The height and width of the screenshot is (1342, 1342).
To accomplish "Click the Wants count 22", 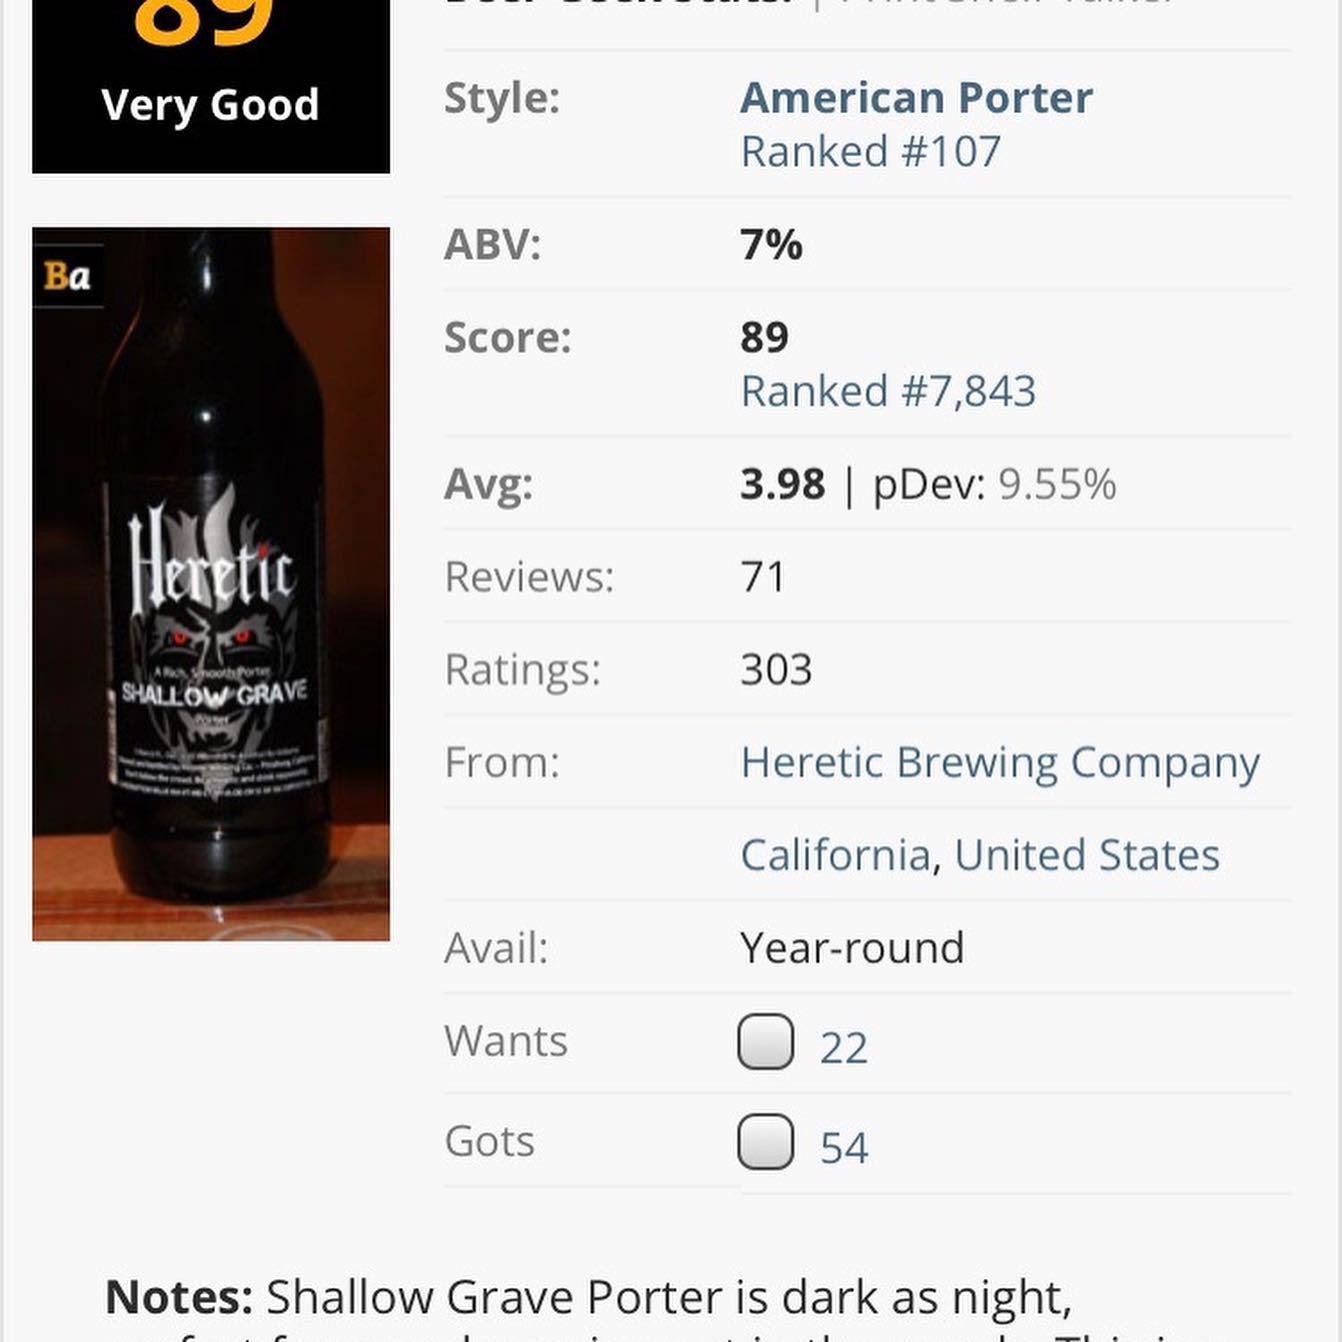I will click(844, 1048).
